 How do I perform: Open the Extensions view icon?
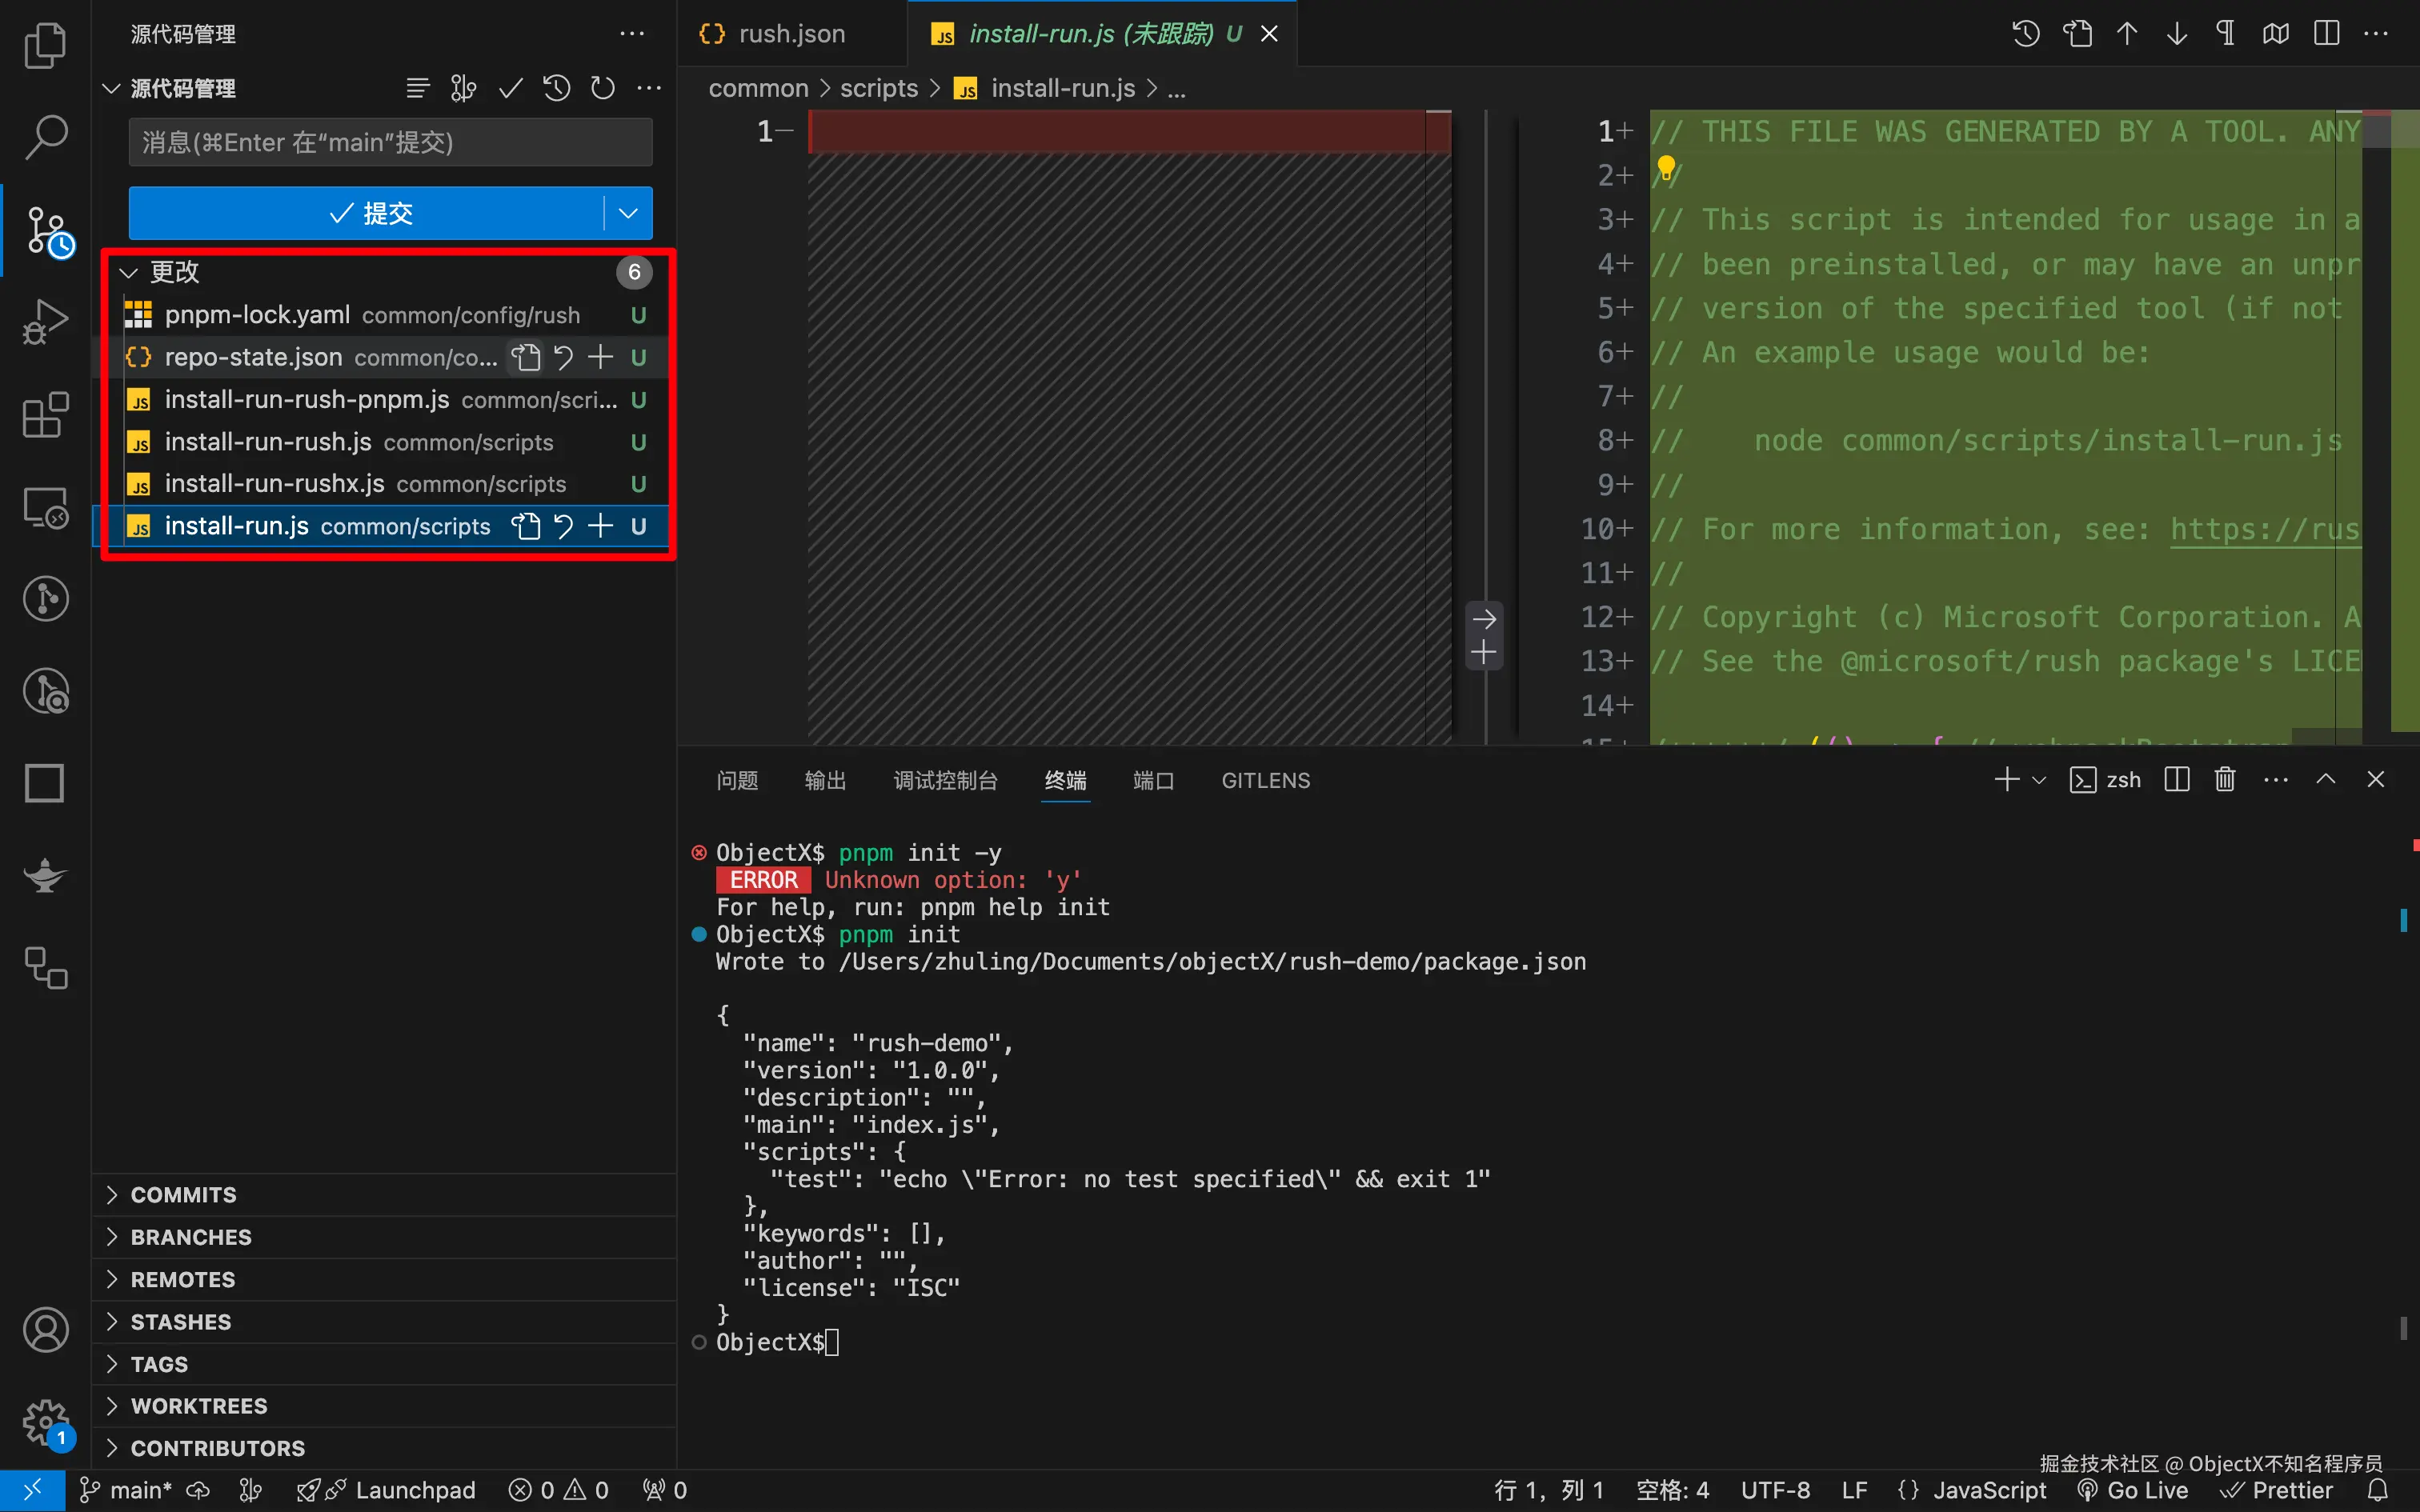click(x=45, y=414)
